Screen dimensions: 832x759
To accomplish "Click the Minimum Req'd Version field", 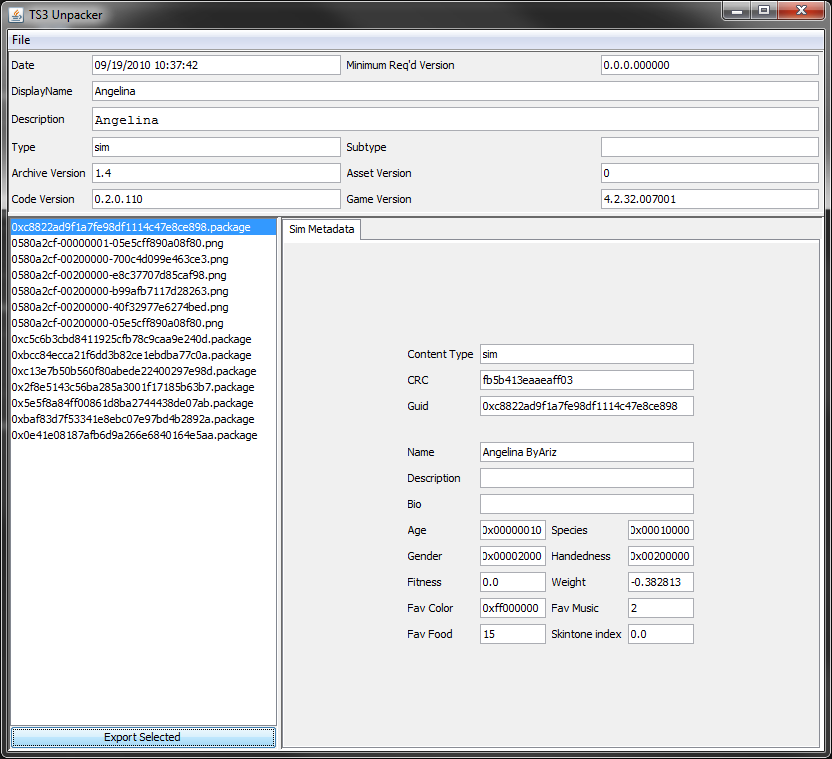I will coord(709,65).
